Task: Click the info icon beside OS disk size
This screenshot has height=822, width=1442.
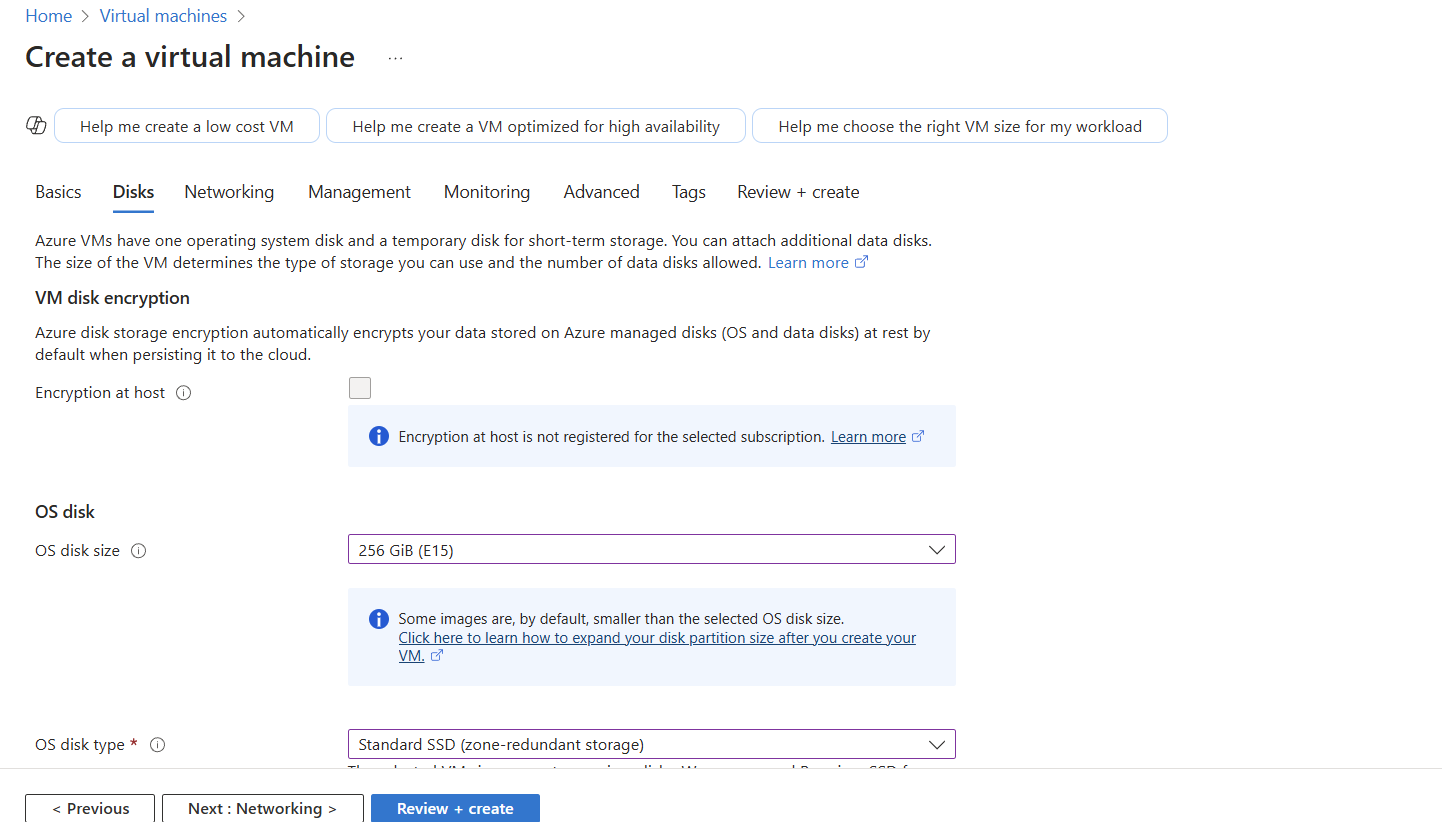Action: pos(139,551)
